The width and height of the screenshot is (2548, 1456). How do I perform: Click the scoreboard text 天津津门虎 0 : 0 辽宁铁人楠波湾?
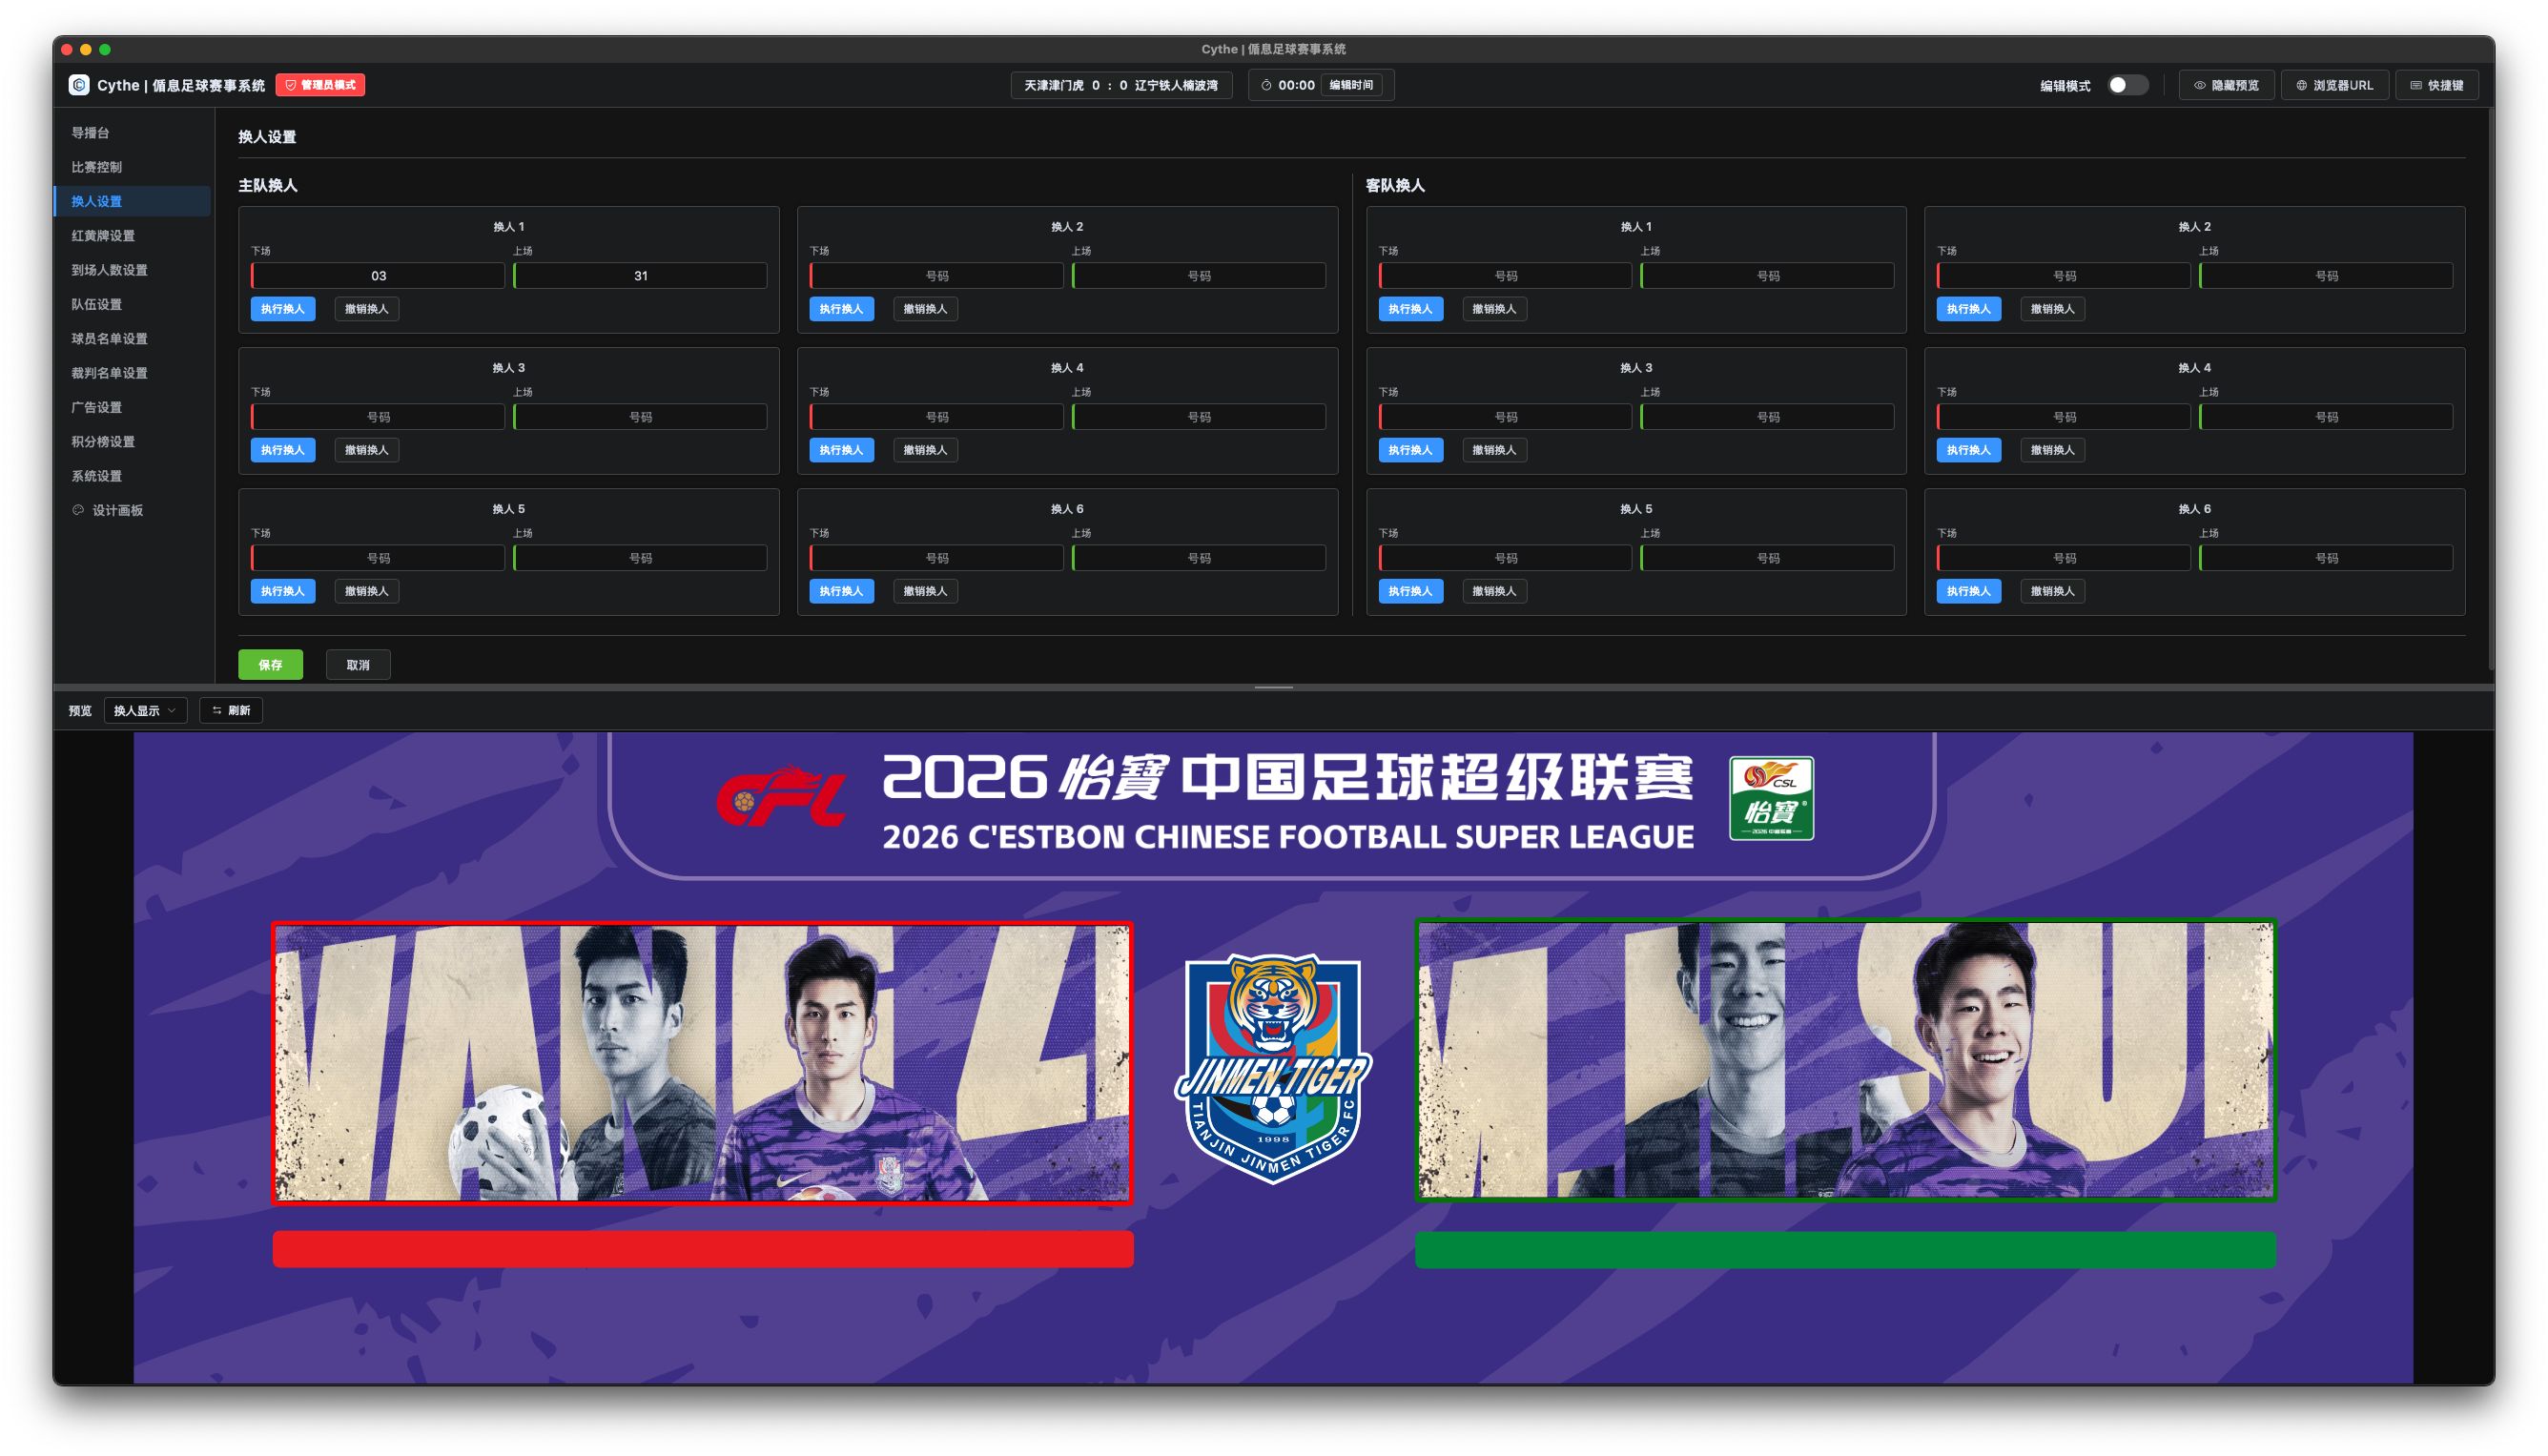pos(1121,85)
